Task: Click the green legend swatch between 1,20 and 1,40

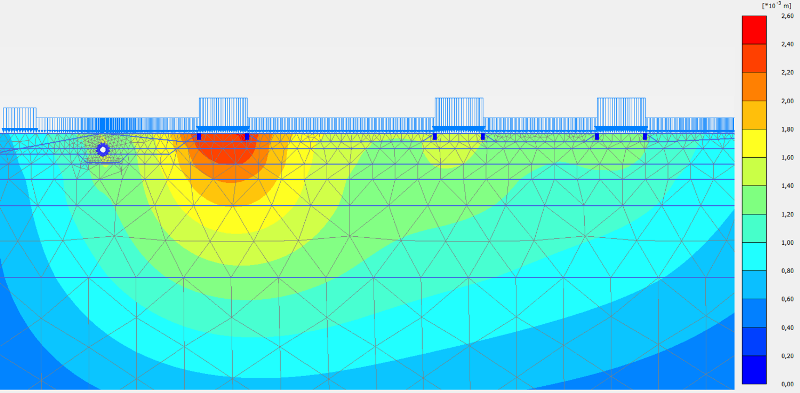Action: click(754, 200)
